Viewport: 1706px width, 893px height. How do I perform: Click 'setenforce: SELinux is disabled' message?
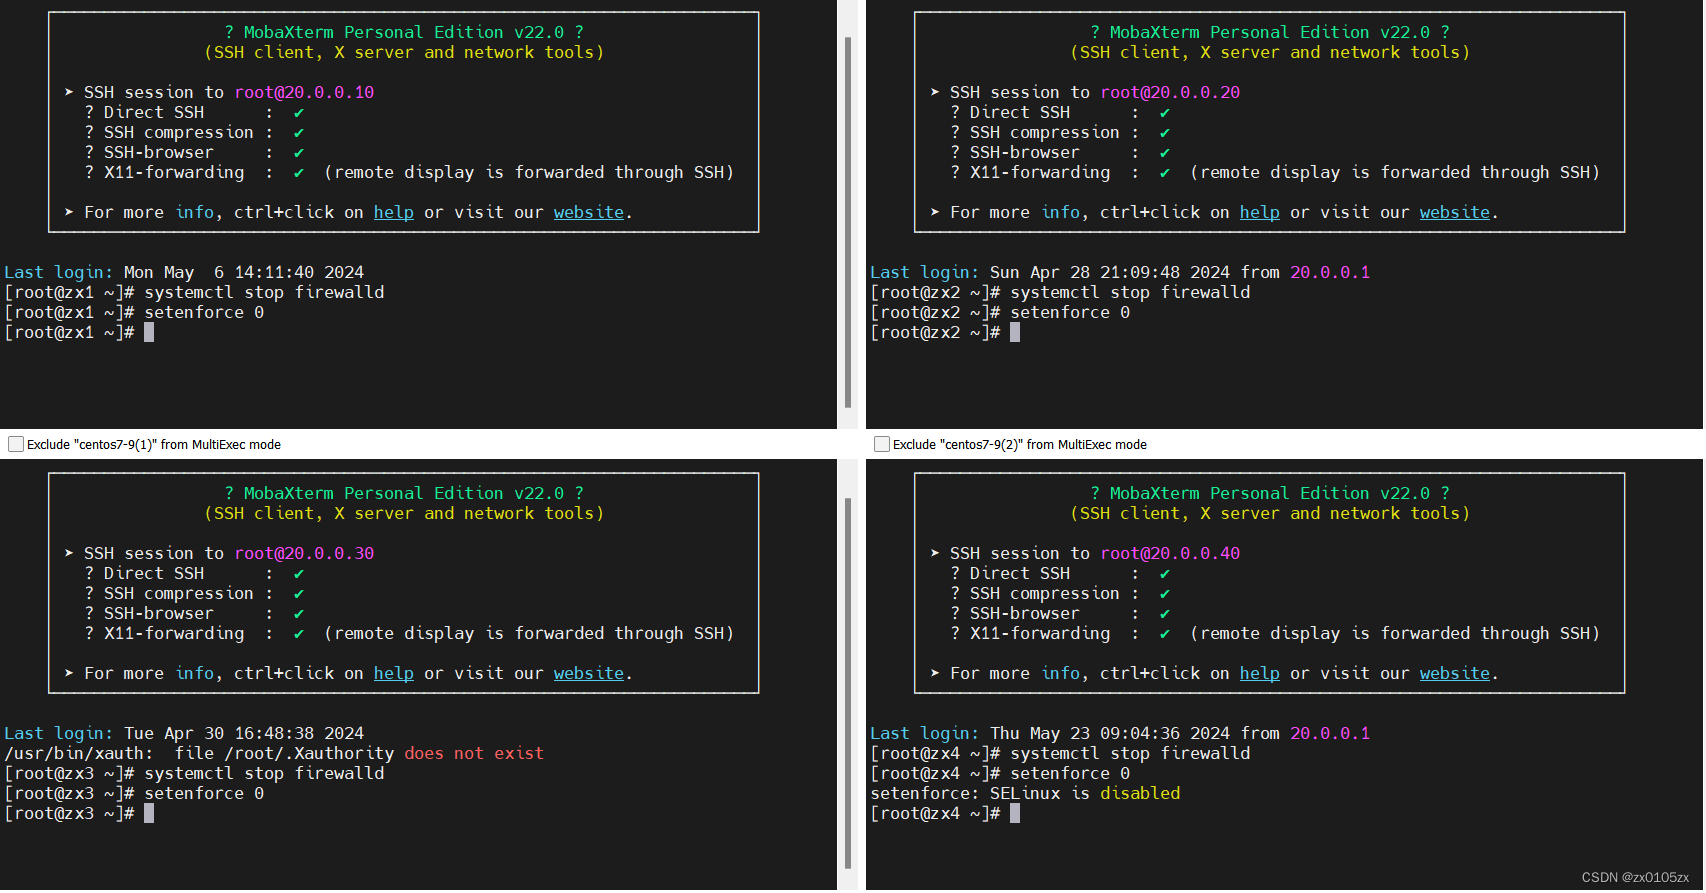tap(1025, 794)
